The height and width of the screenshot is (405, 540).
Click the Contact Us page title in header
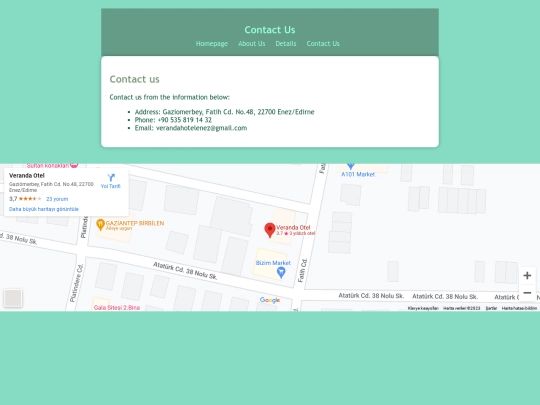pyautogui.click(x=270, y=30)
